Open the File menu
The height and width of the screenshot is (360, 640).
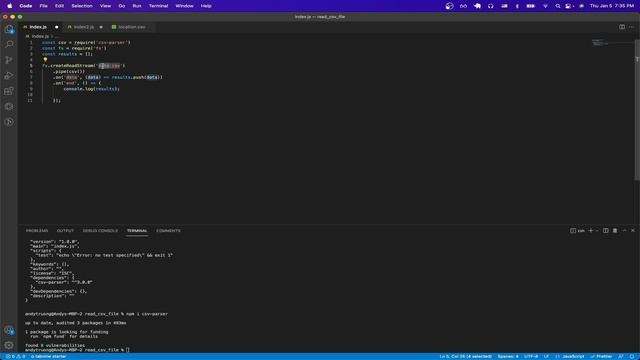coord(43,6)
